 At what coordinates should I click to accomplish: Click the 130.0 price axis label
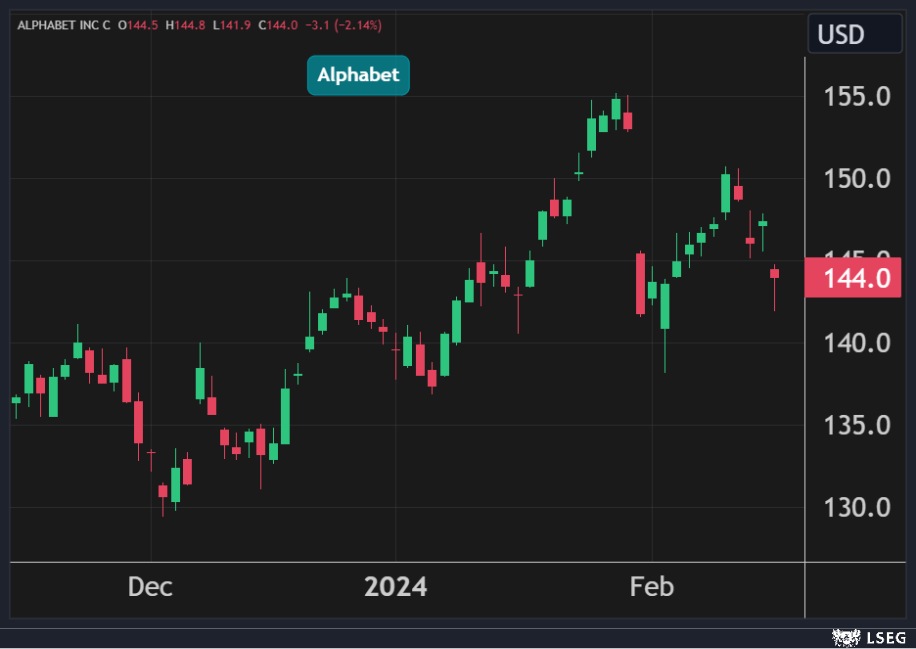856,507
